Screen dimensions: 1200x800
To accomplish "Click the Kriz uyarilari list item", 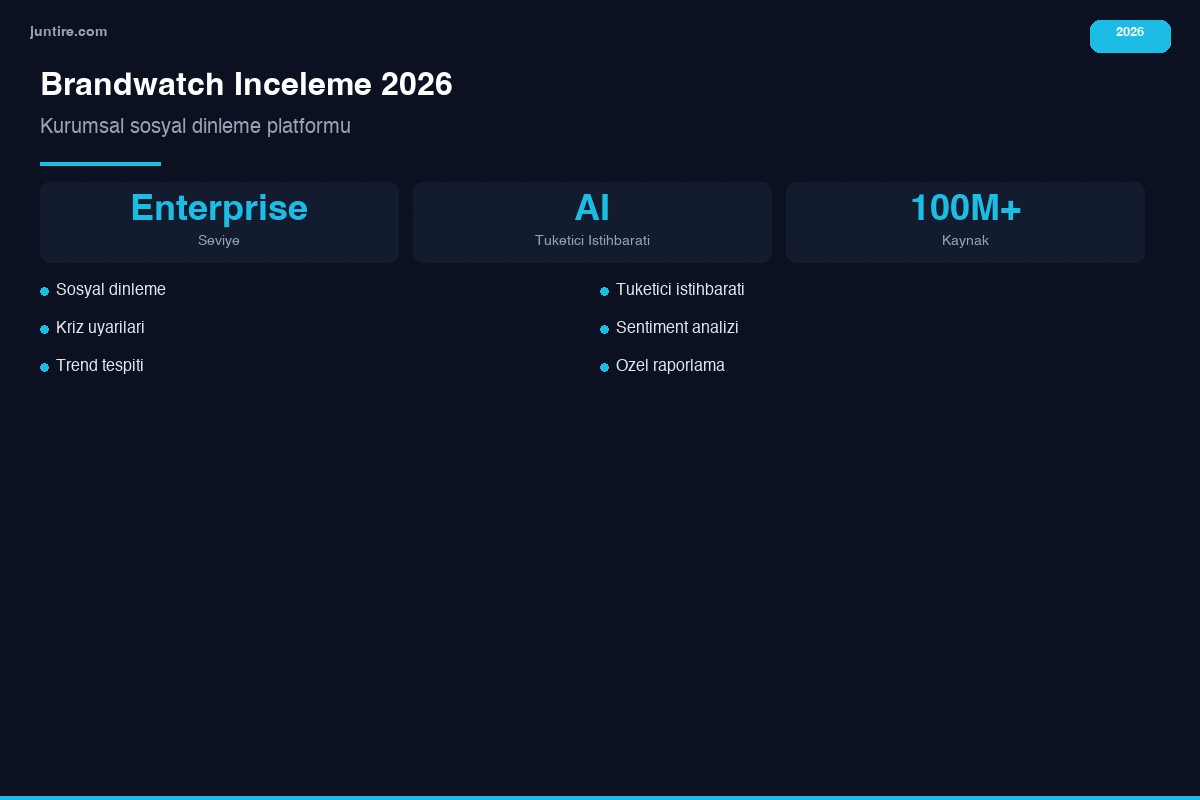I will [92, 328].
